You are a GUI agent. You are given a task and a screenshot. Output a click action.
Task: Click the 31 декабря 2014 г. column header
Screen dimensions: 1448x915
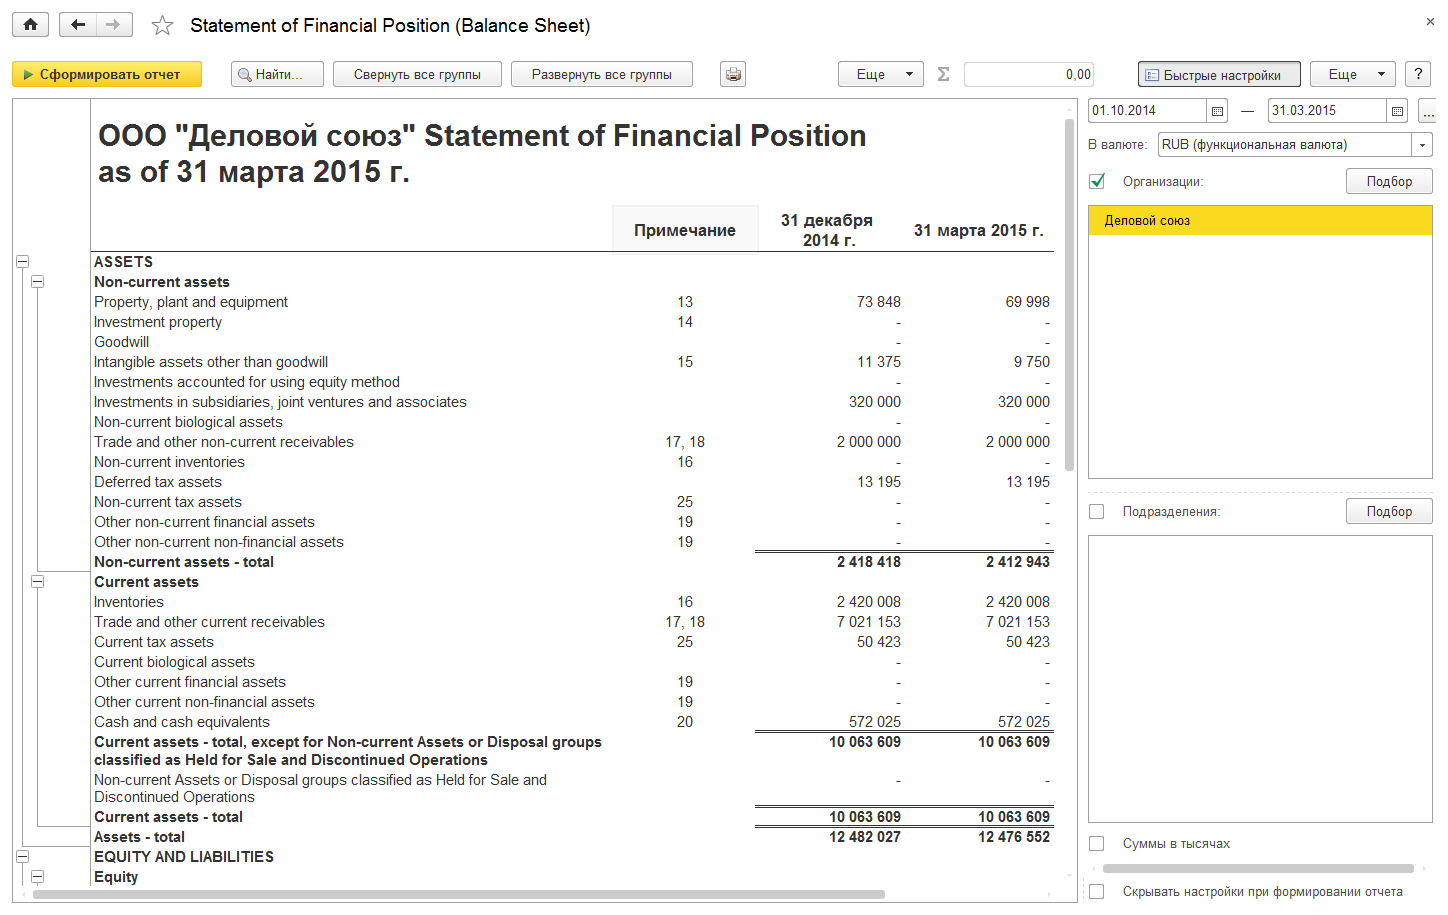(827, 230)
